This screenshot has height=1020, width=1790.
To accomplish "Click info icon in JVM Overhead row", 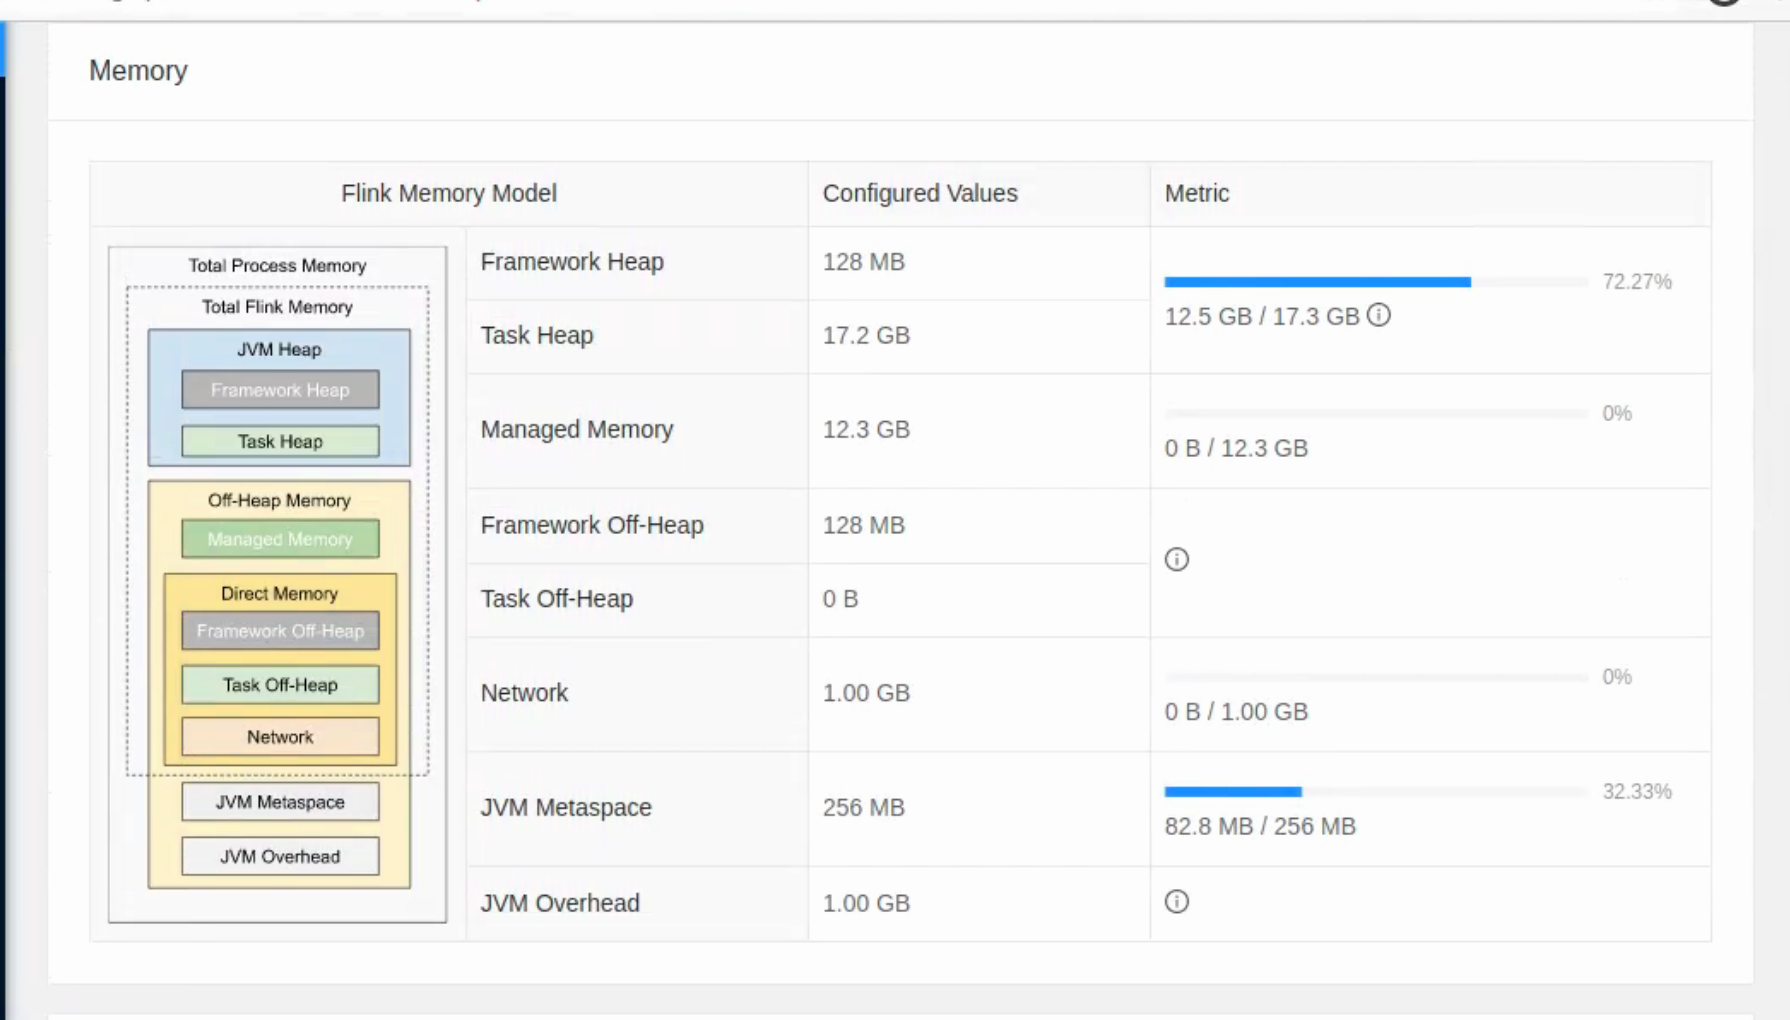I will tap(1177, 901).
